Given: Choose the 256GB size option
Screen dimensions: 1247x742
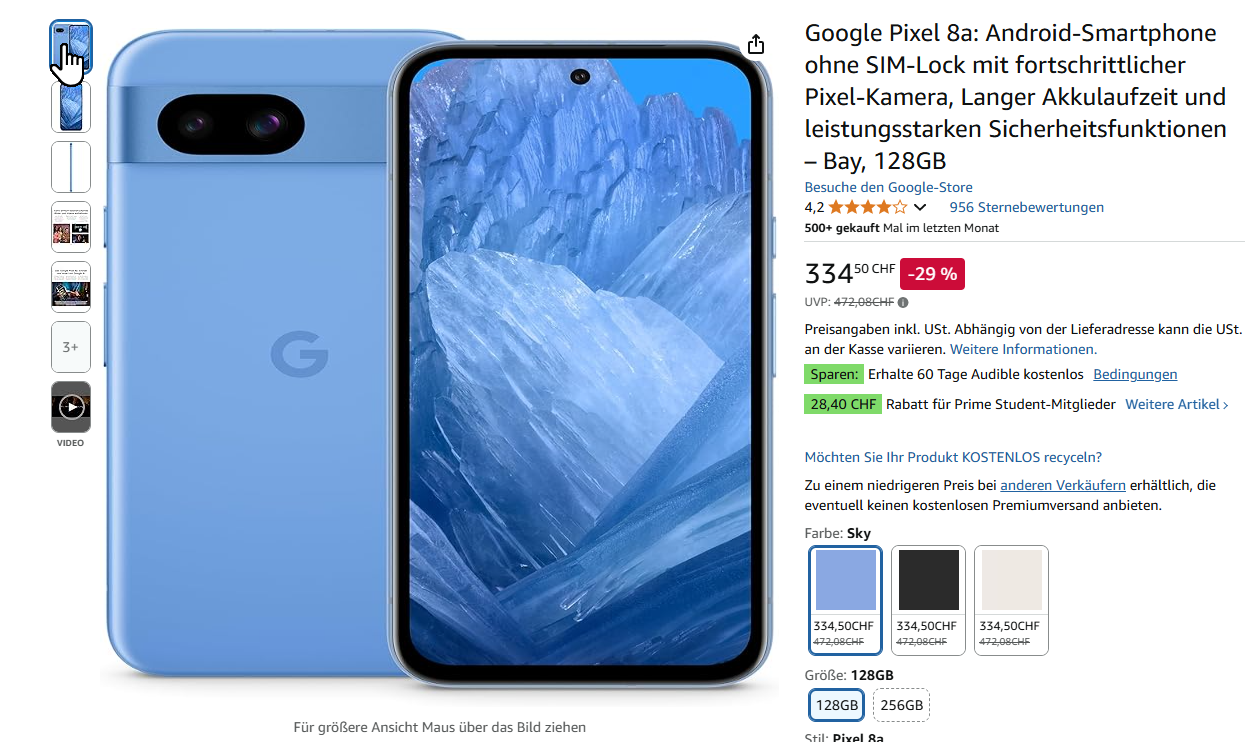Looking at the screenshot, I should [901, 705].
